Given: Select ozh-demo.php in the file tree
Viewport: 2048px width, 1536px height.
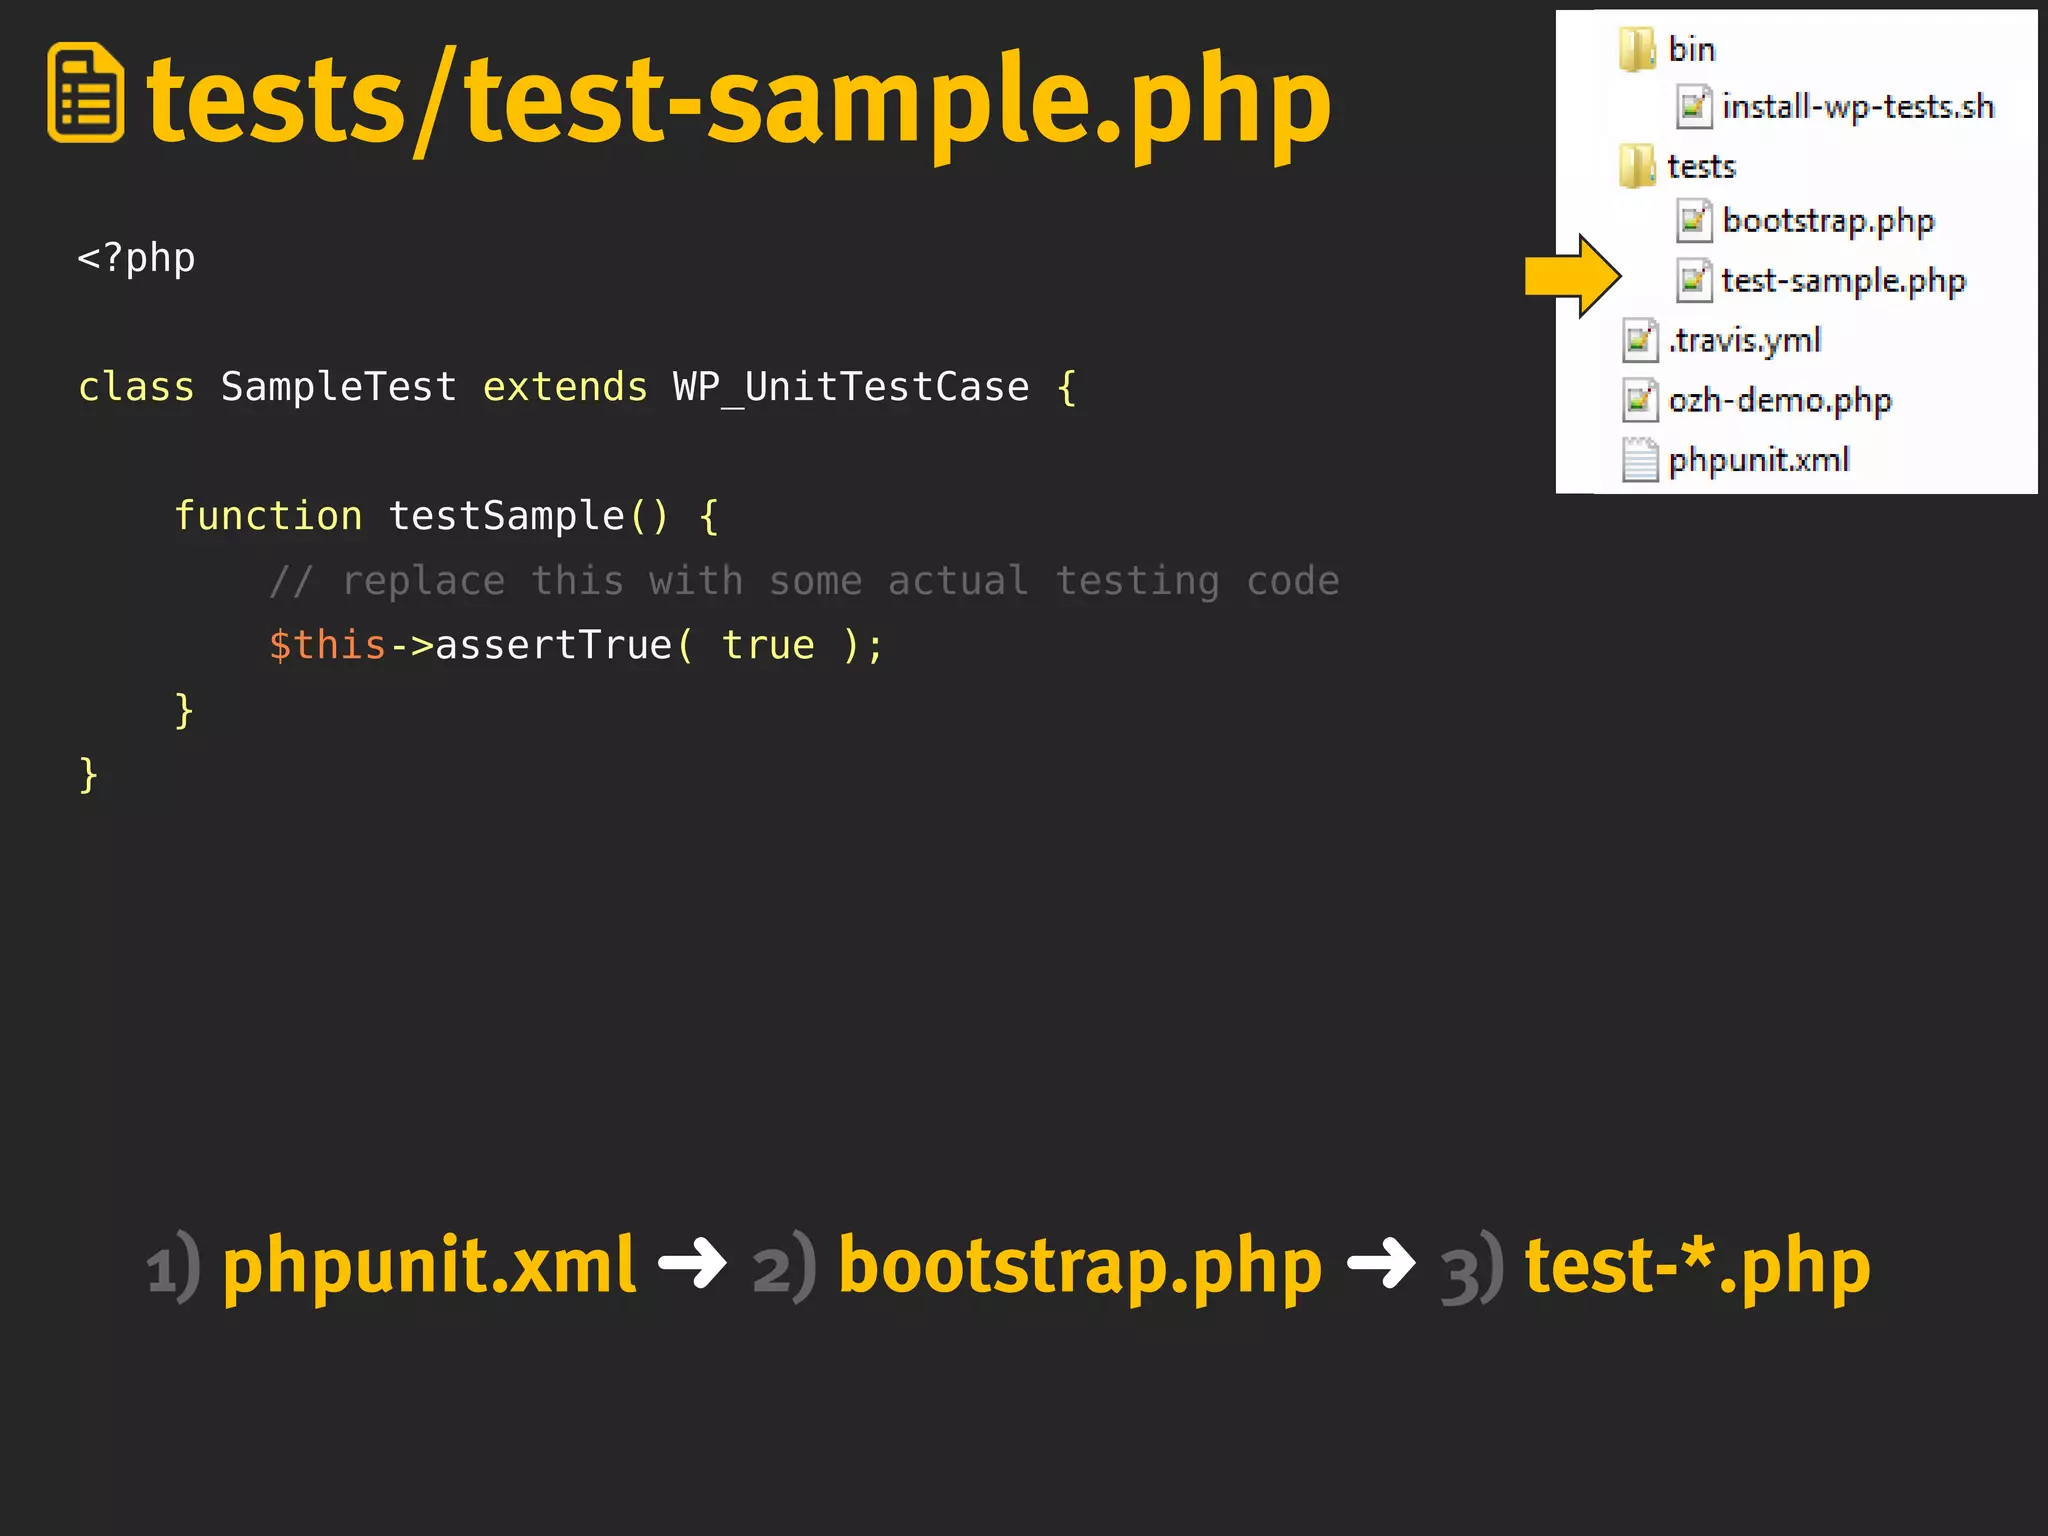Looking at the screenshot, I should click(1780, 401).
